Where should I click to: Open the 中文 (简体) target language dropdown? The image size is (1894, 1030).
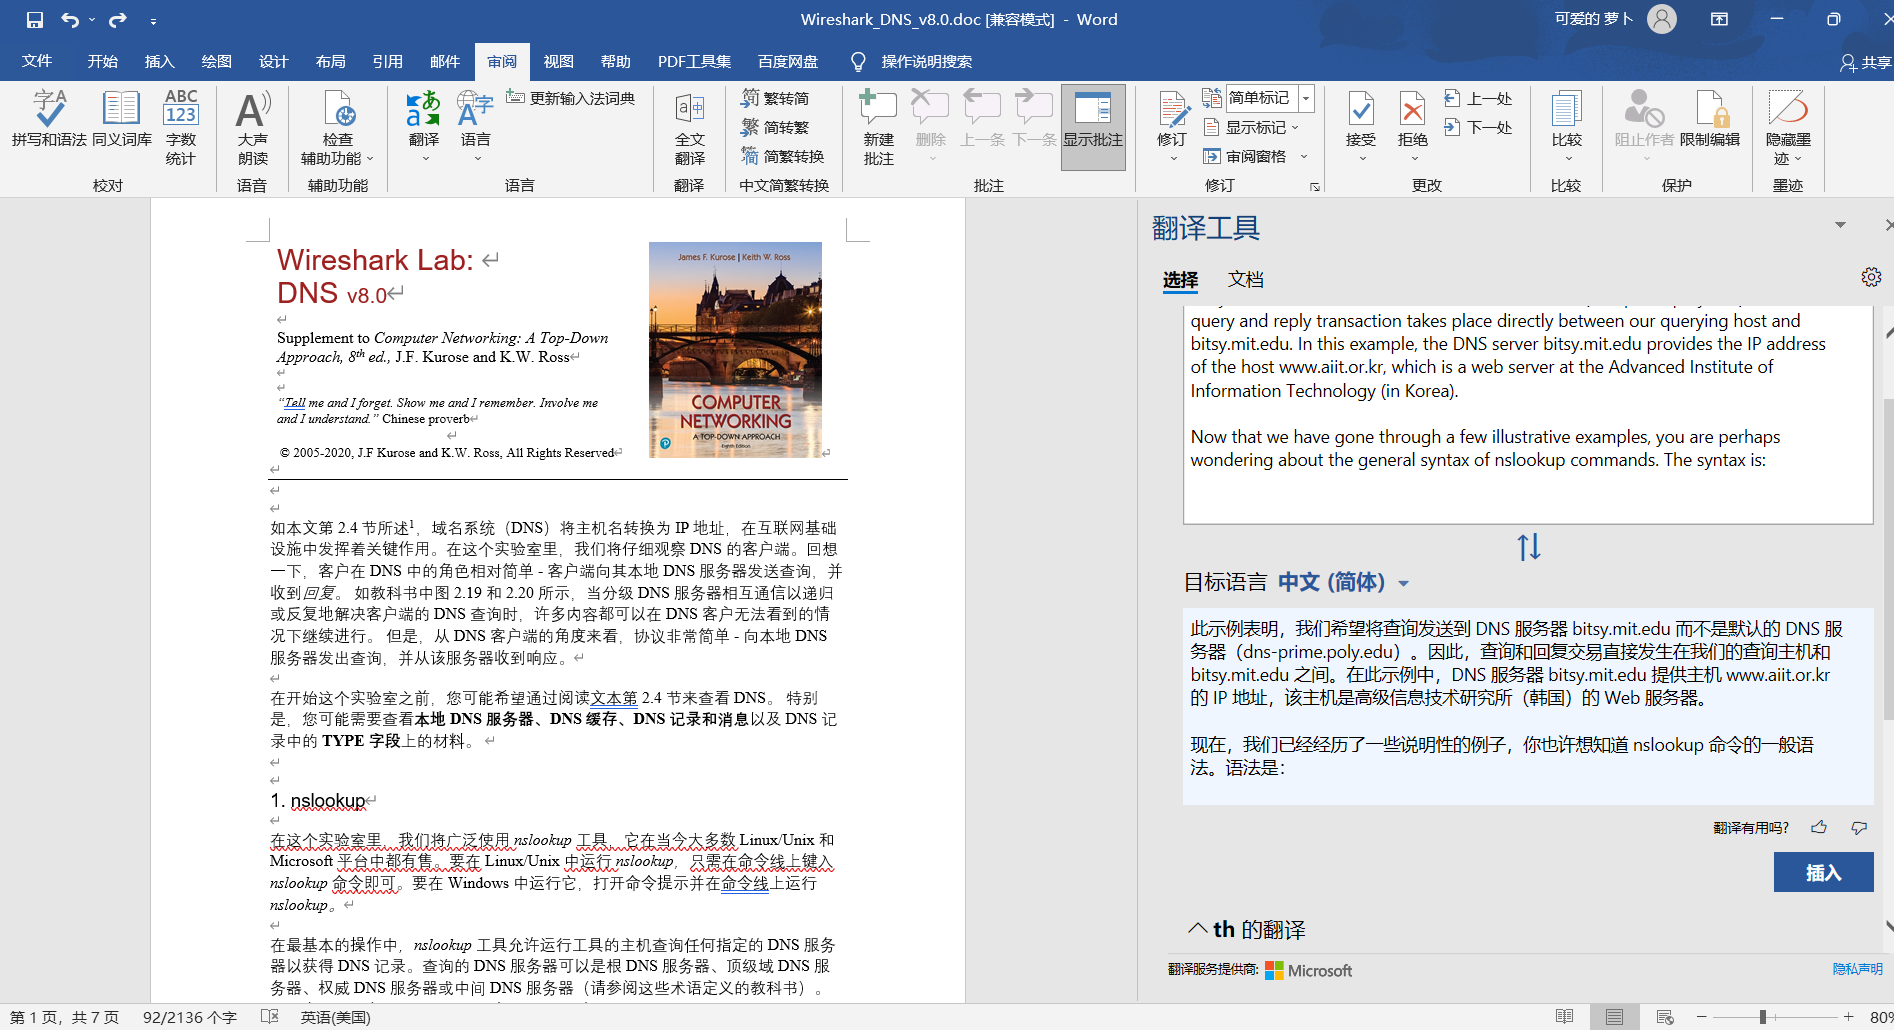click(1344, 582)
